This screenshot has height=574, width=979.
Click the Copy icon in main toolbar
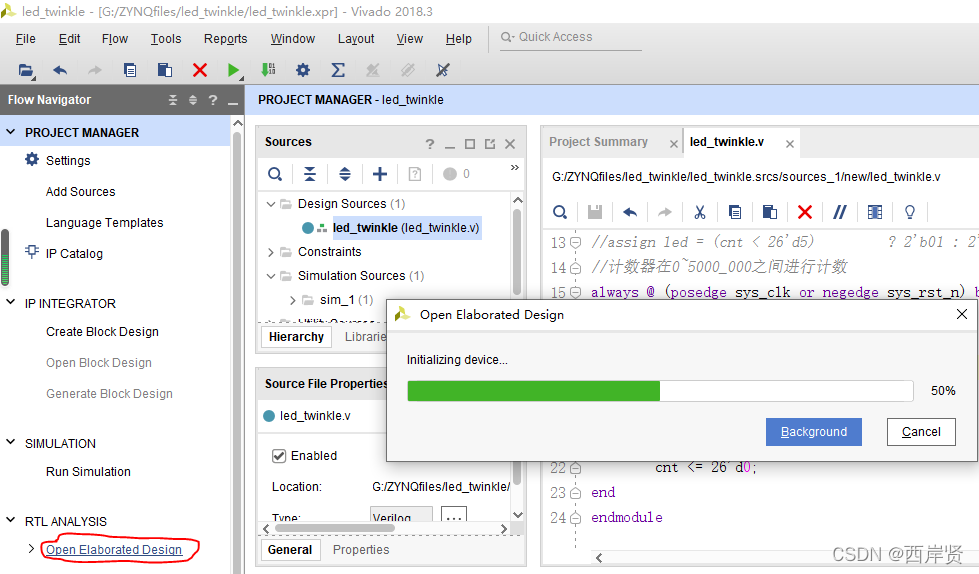(130, 70)
